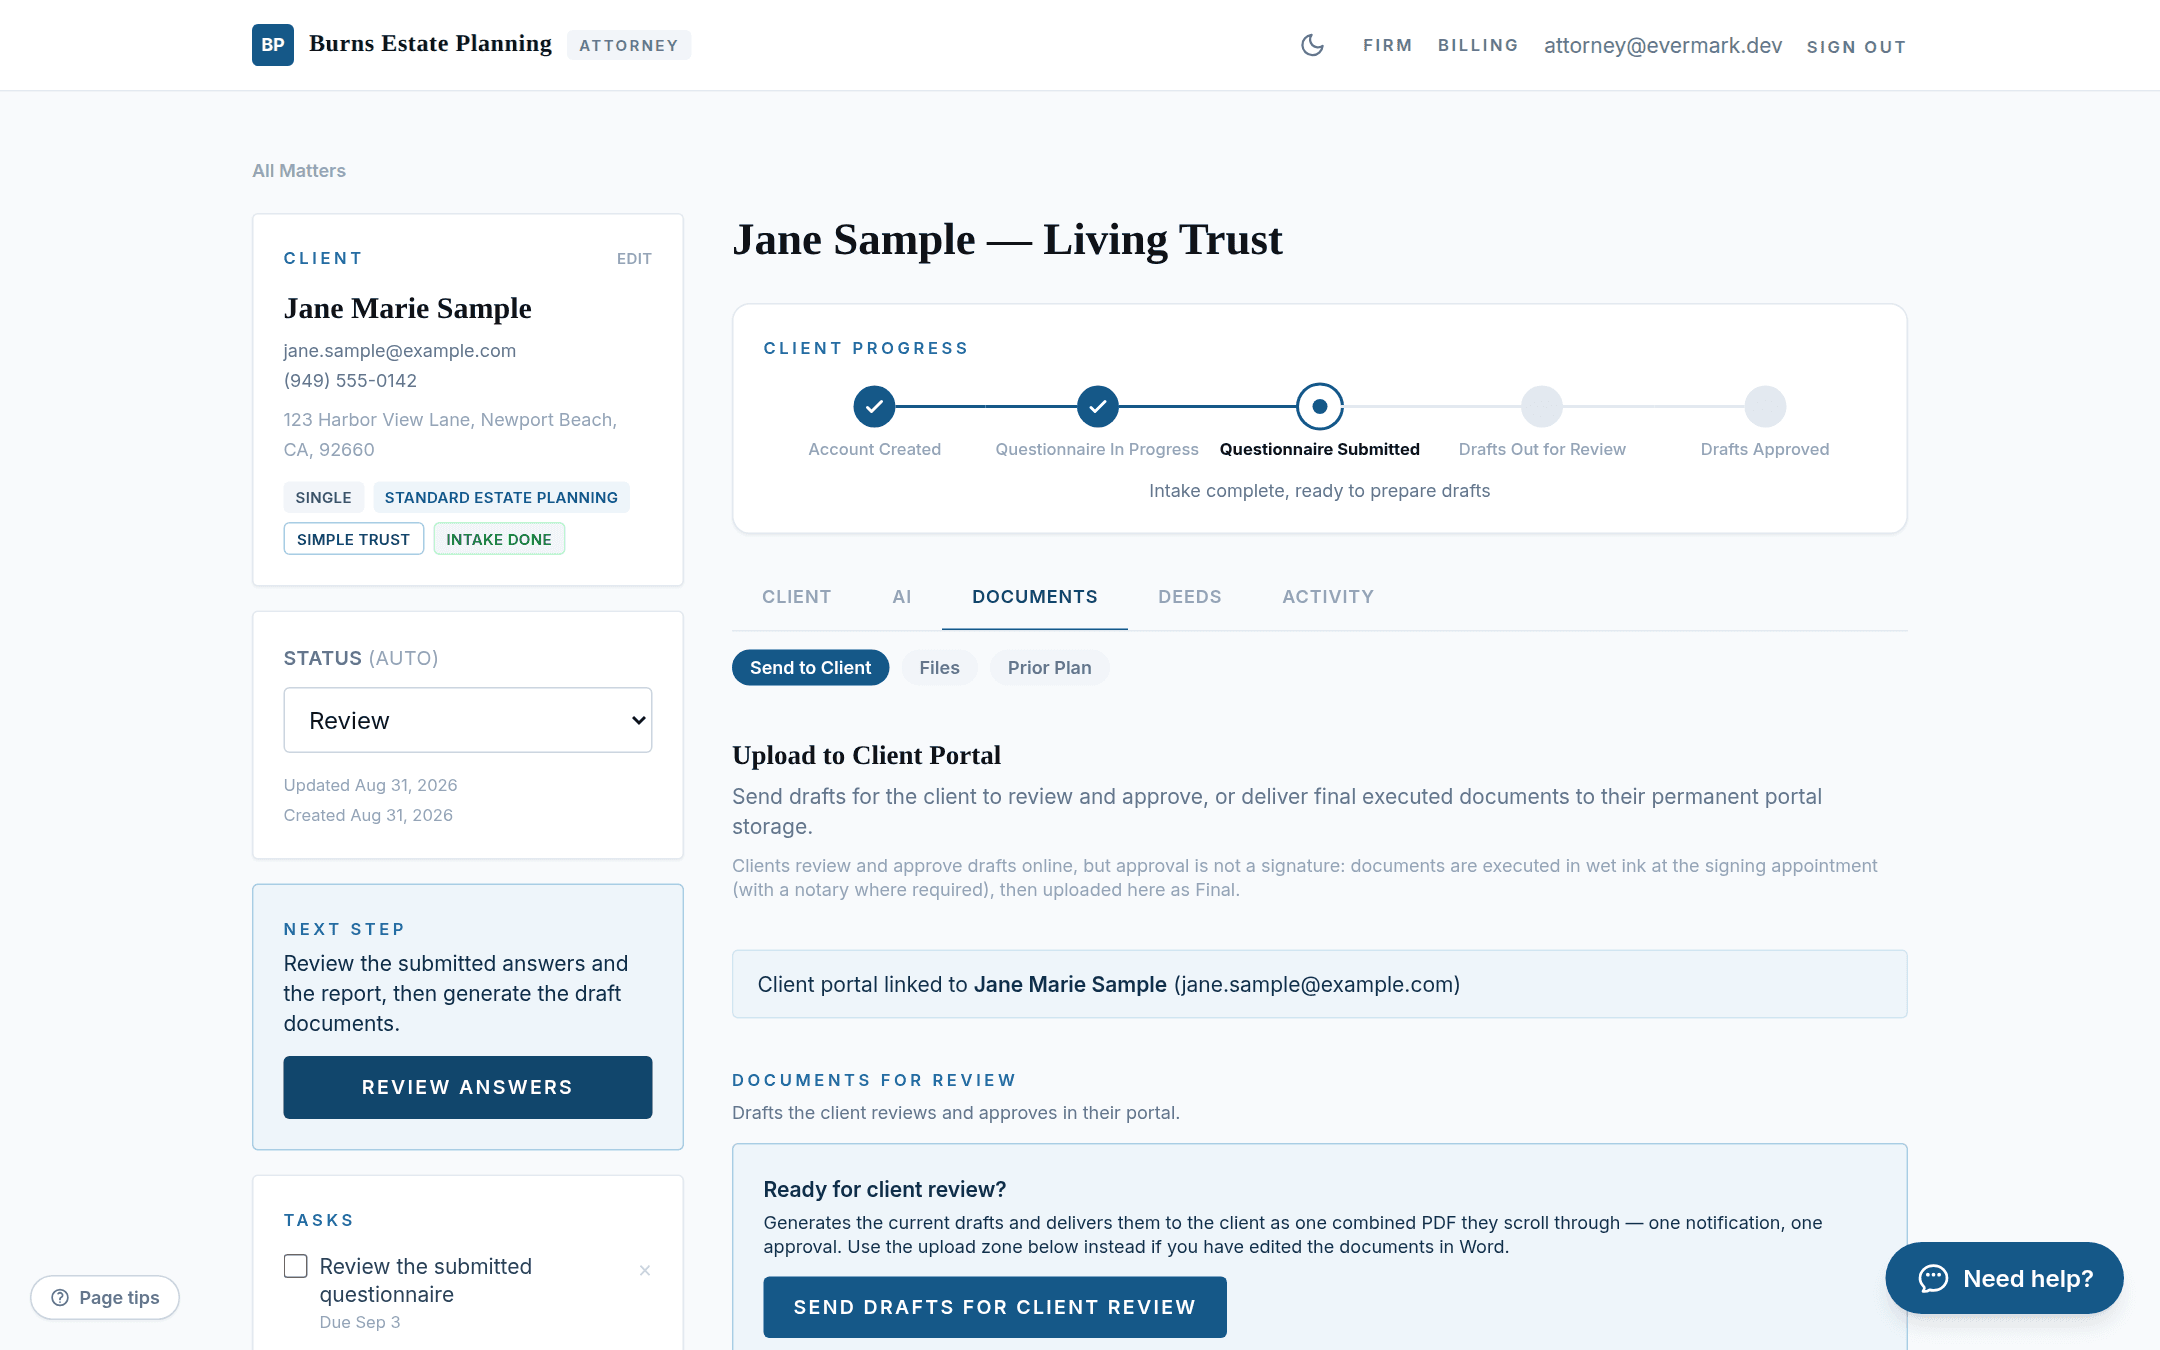The height and width of the screenshot is (1350, 2160).
Task: Click the Review Answers button
Action: coord(468,1087)
